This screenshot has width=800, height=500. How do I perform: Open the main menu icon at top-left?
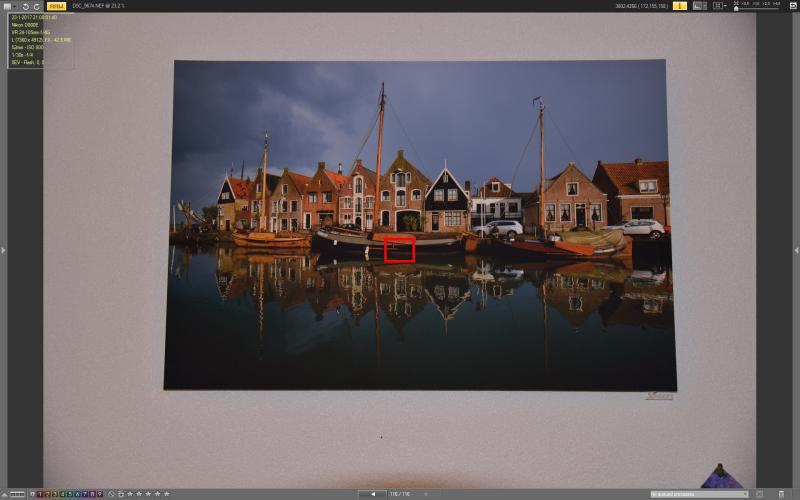pos(7,6)
